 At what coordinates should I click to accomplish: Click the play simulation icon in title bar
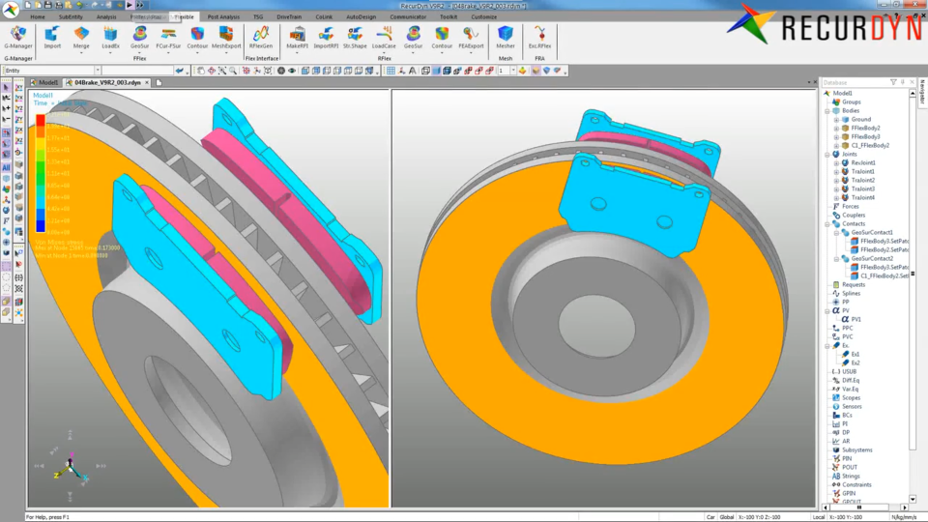point(129,5)
